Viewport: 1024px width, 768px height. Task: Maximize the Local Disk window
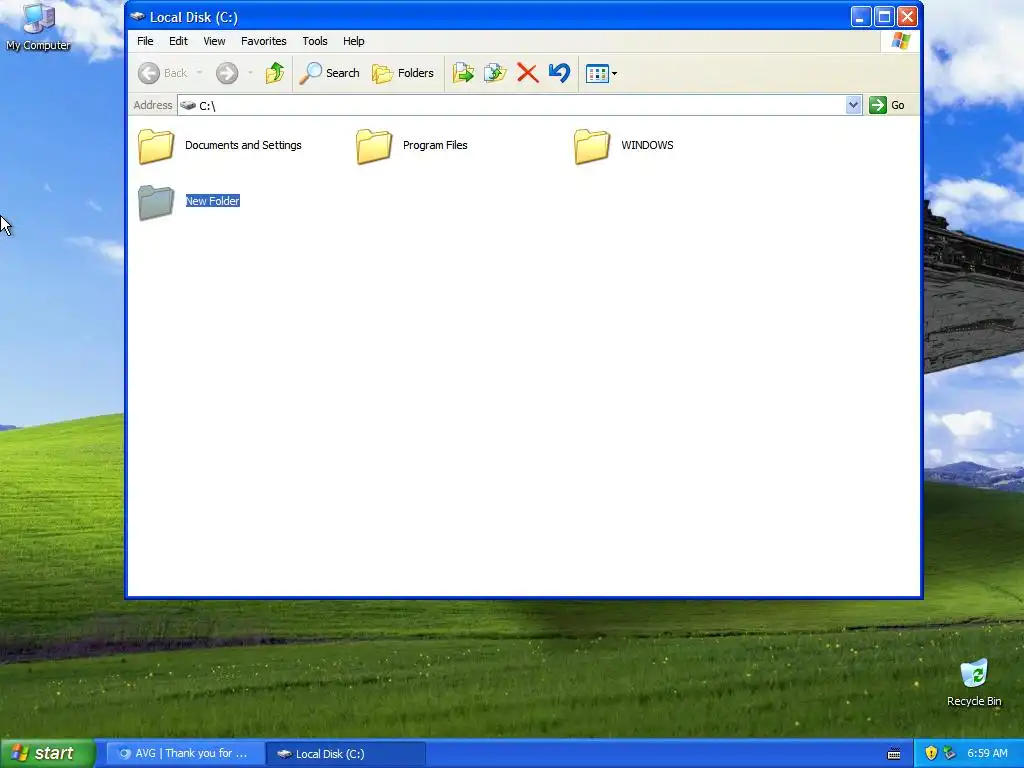pos(884,17)
